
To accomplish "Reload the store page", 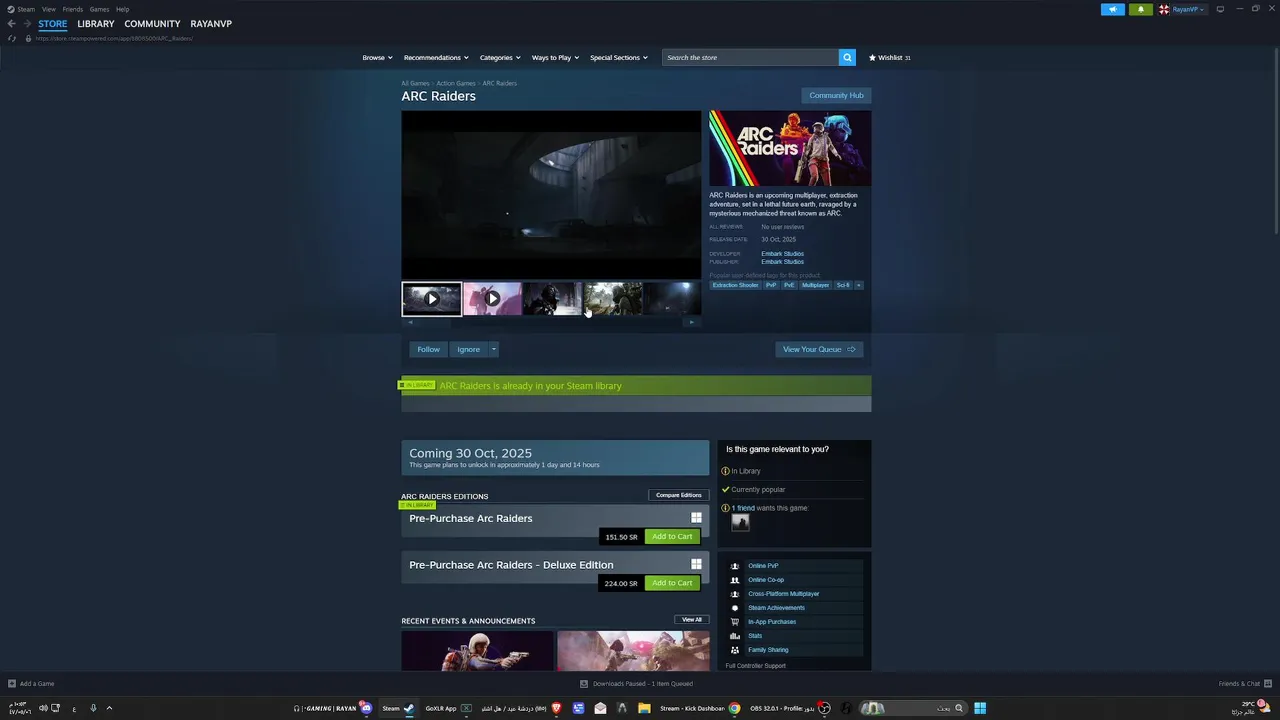I will [12, 38].
